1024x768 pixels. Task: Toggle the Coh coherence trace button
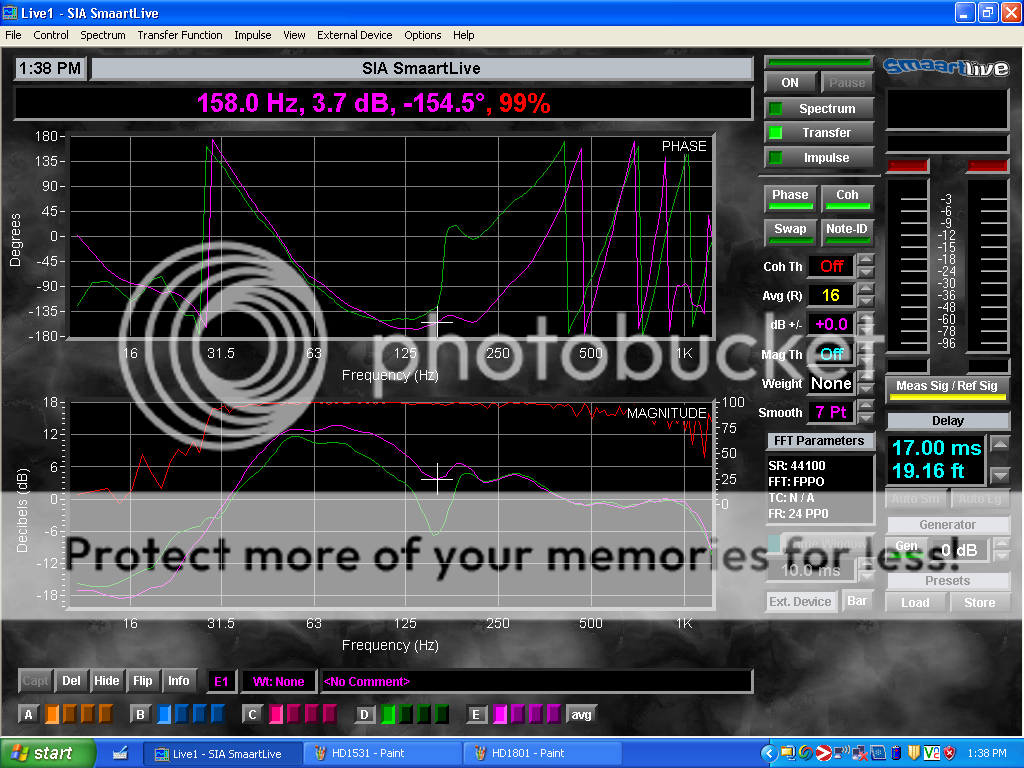(847, 196)
